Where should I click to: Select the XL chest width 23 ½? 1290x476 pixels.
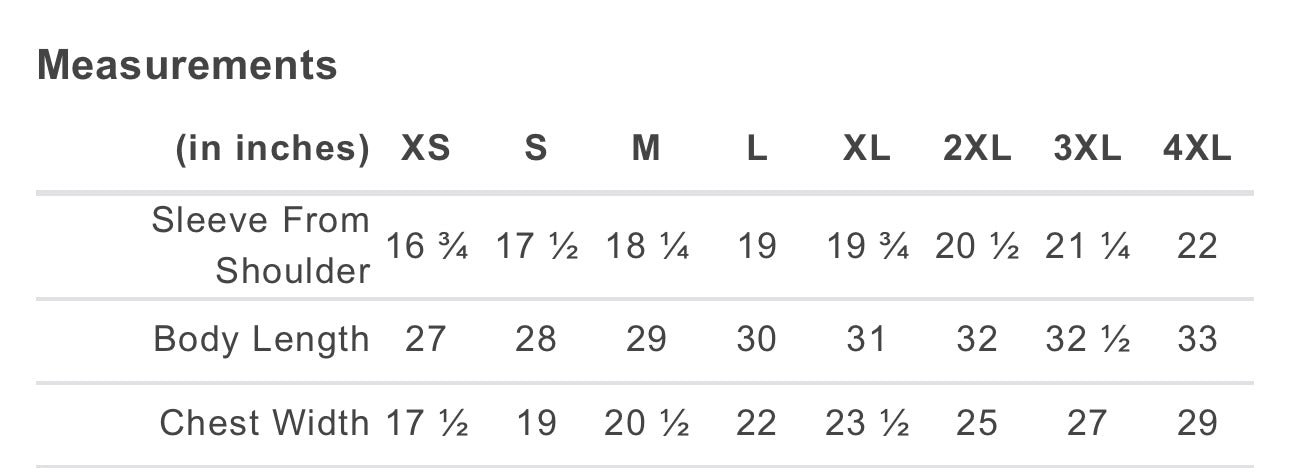point(866,423)
